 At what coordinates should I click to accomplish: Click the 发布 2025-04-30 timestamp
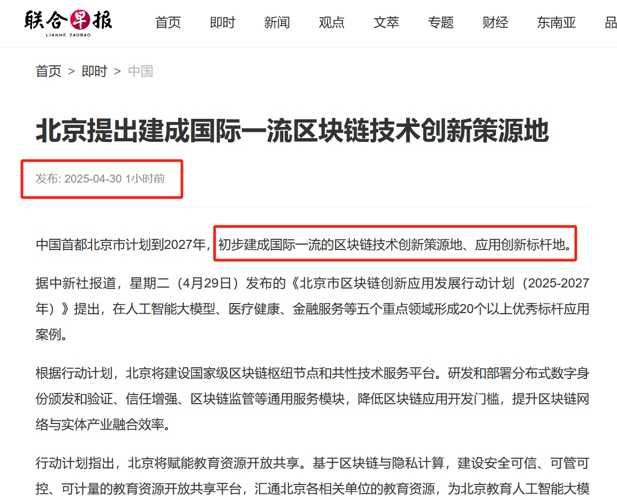pyautogui.click(x=100, y=179)
